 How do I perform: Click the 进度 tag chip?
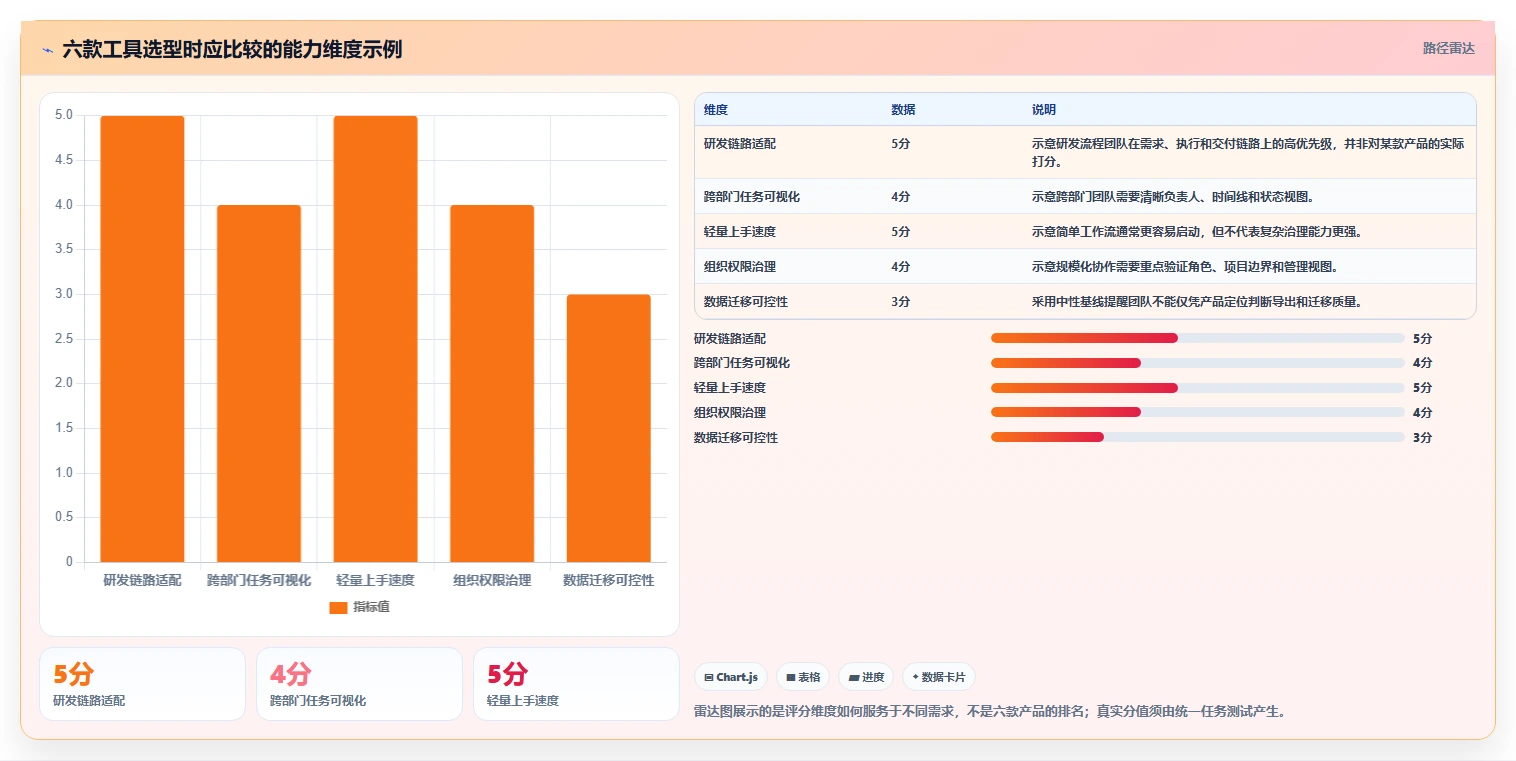click(x=866, y=677)
